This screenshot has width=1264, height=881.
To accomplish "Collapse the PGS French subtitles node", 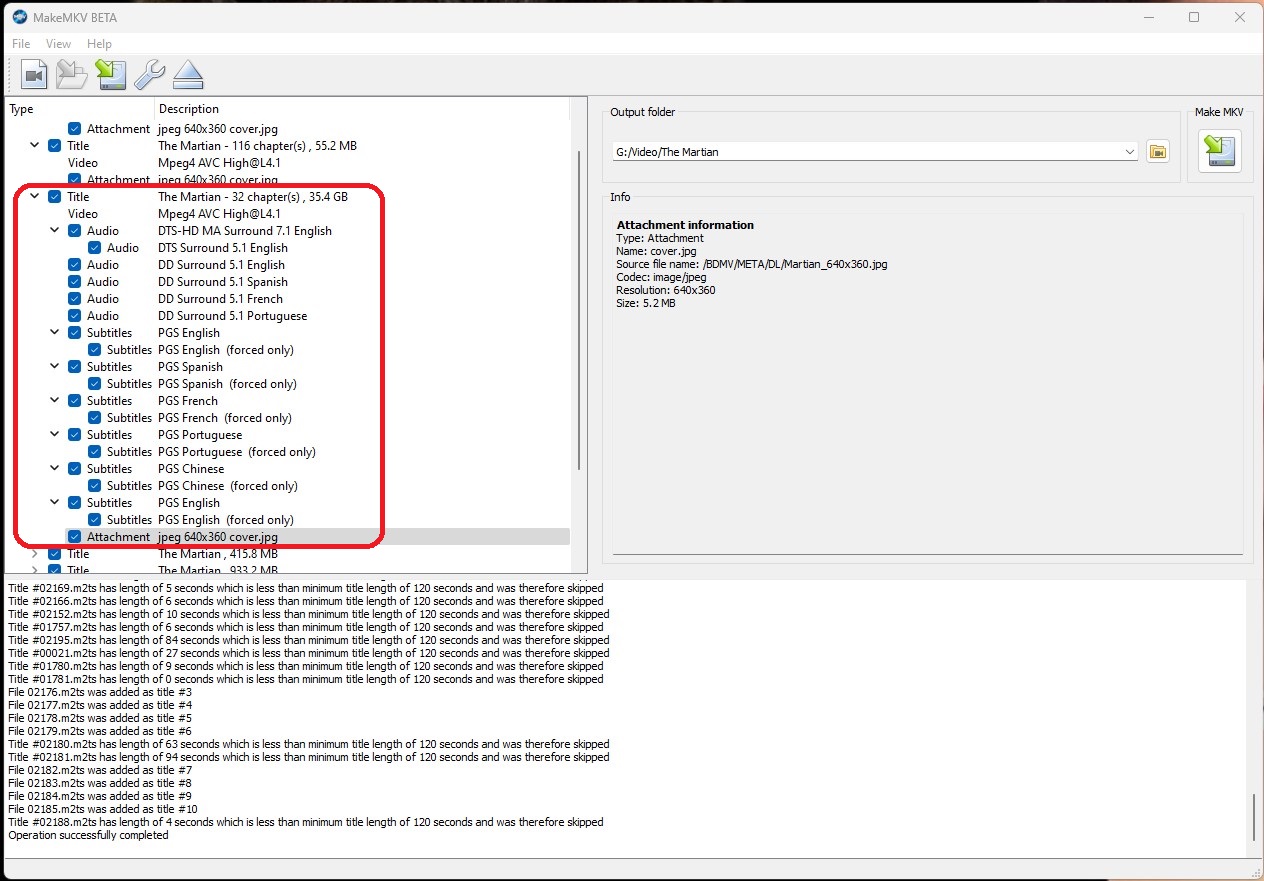I will (x=55, y=401).
